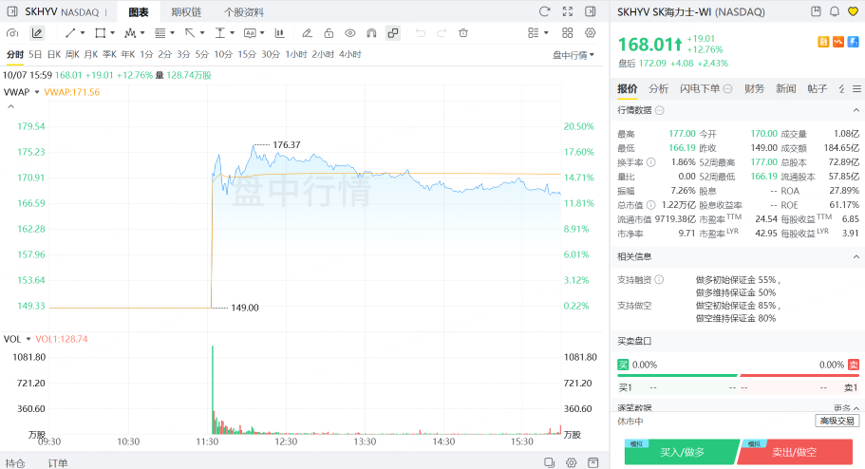Open the tabs overflow menu icon

coord(856,89)
